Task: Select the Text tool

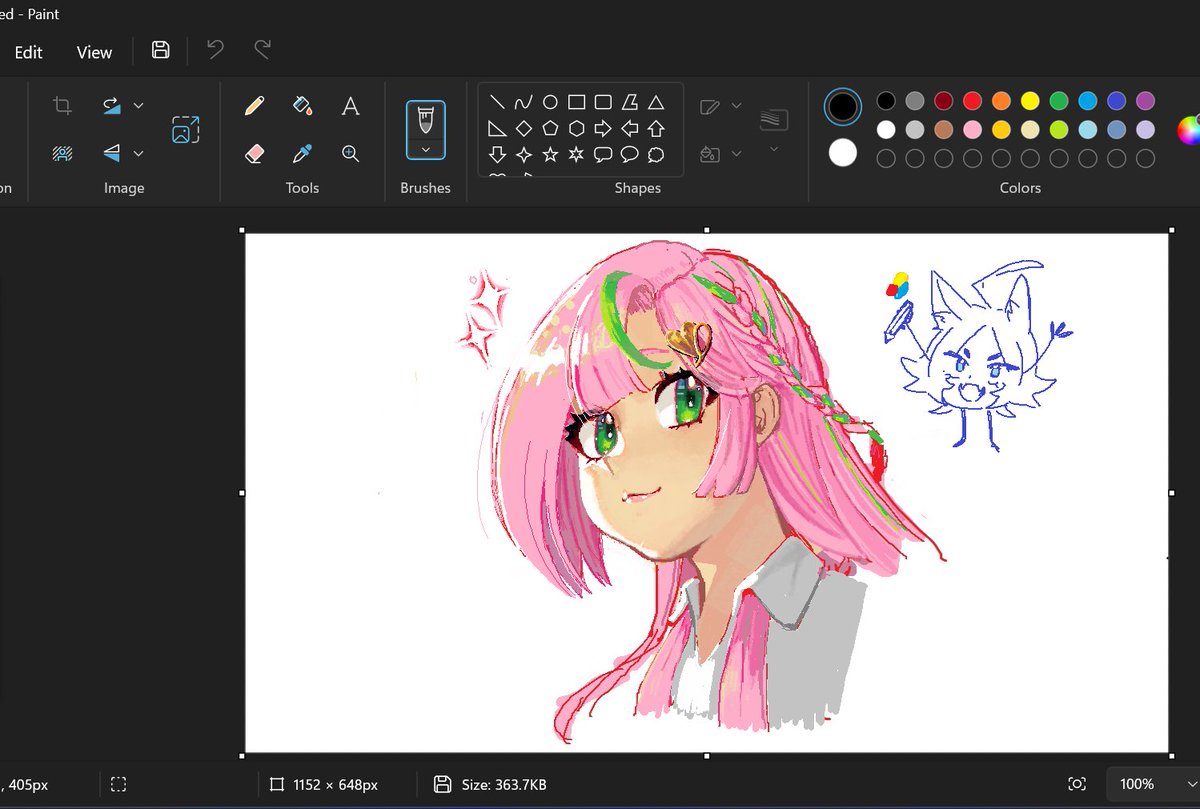Action: pyautogui.click(x=350, y=106)
